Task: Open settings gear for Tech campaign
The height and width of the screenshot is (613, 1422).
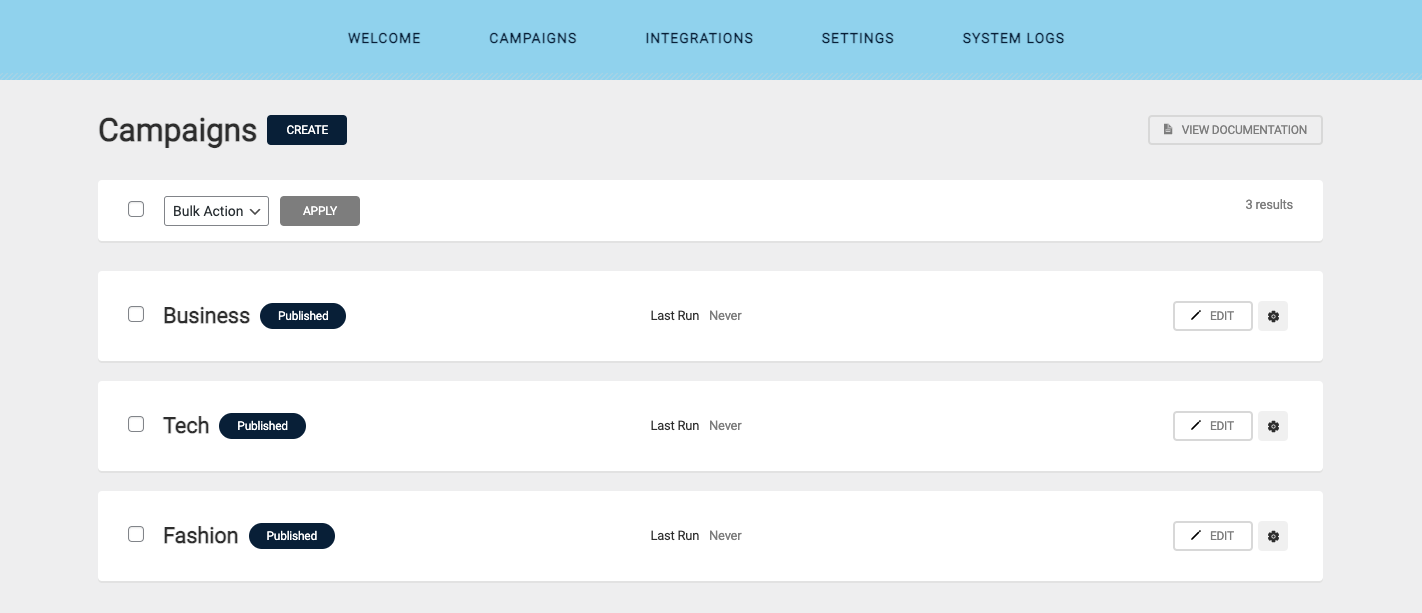Action: (x=1273, y=426)
